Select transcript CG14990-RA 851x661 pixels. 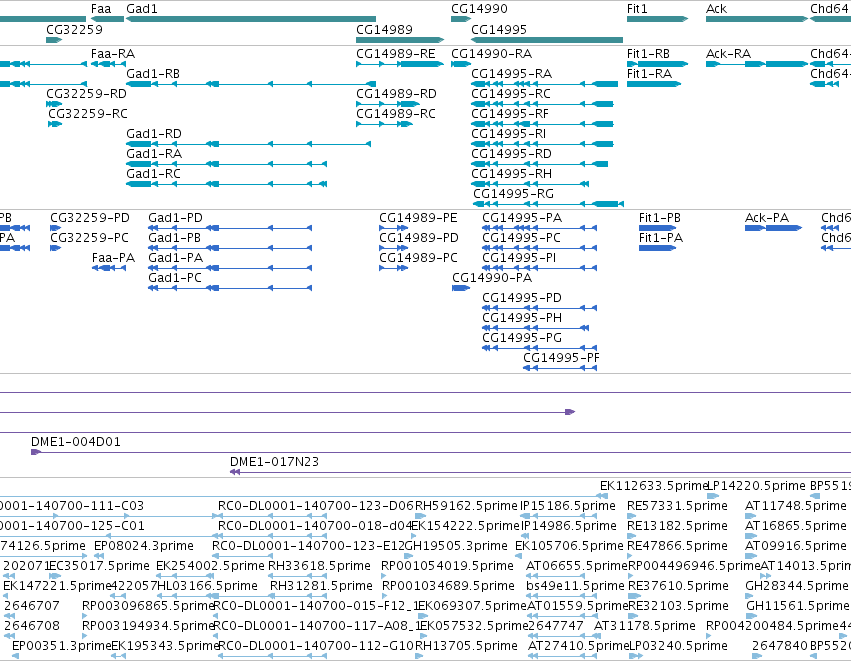461,64
